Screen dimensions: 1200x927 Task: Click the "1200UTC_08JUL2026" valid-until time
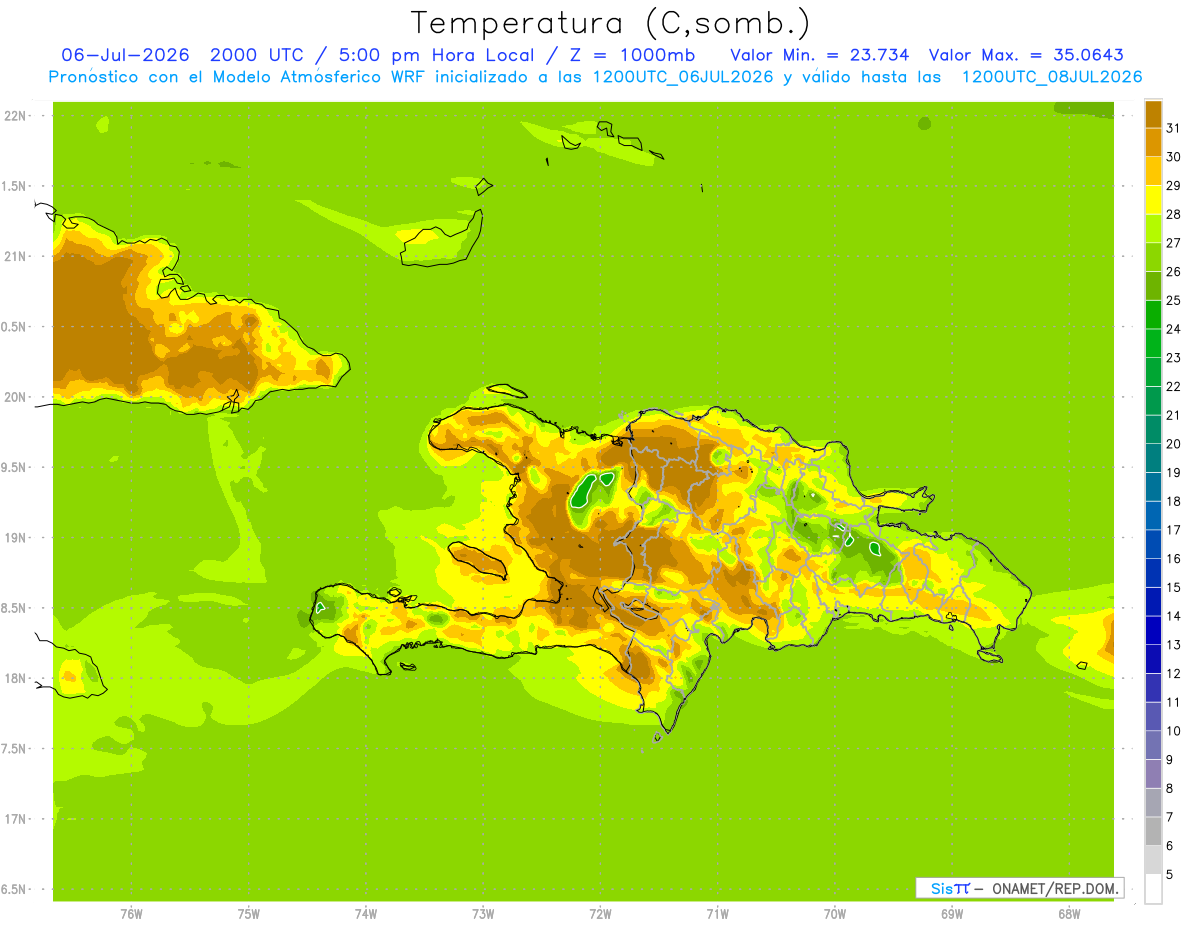click(x=1052, y=77)
